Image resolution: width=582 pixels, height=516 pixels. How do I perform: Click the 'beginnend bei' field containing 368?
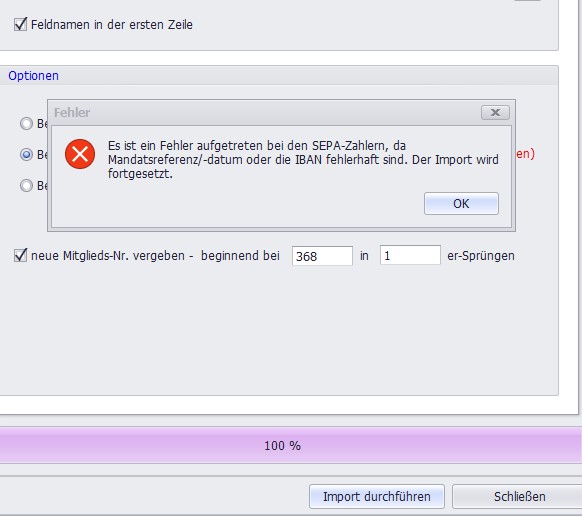(x=322, y=256)
